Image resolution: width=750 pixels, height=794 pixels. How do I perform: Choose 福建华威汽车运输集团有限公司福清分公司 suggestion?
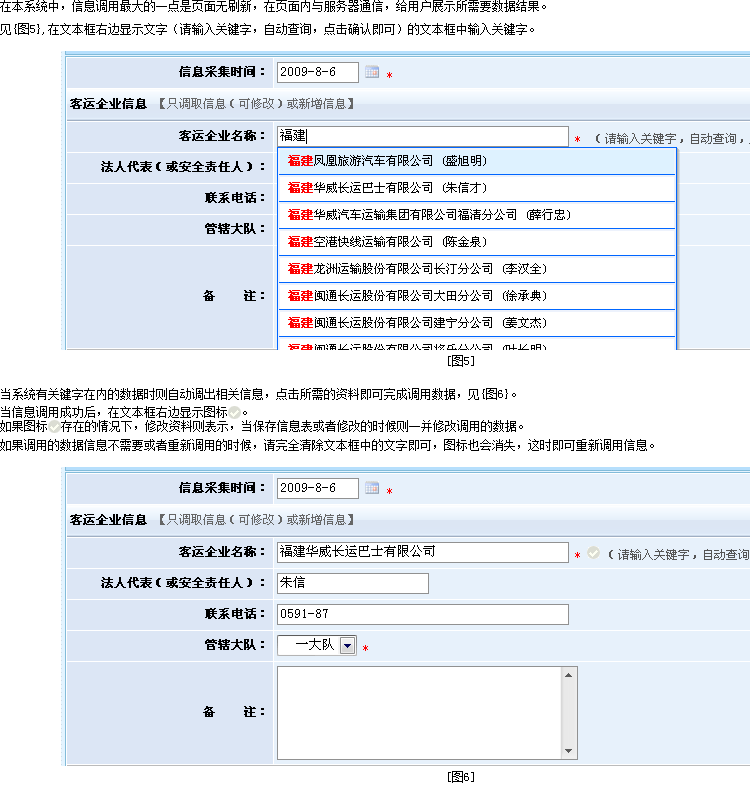coord(477,215)
